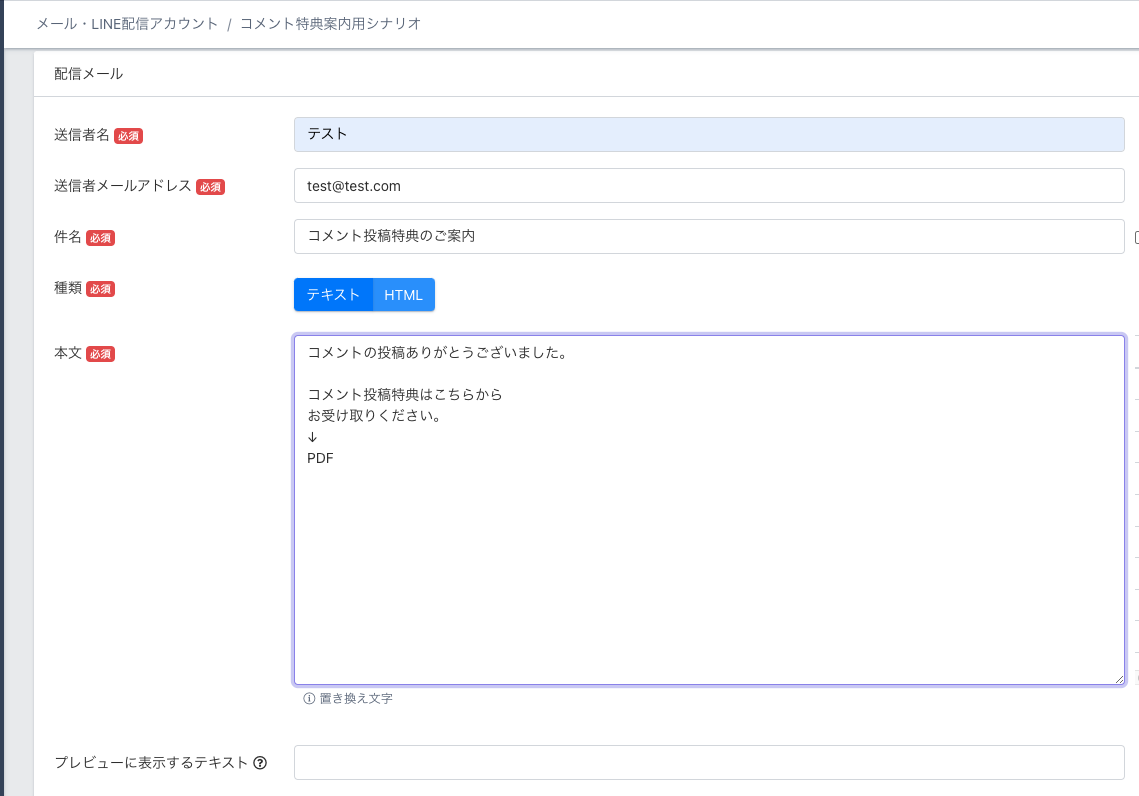Click inside the 本文 message body textarea
The image size is (1139, 796).
[709, 560]
